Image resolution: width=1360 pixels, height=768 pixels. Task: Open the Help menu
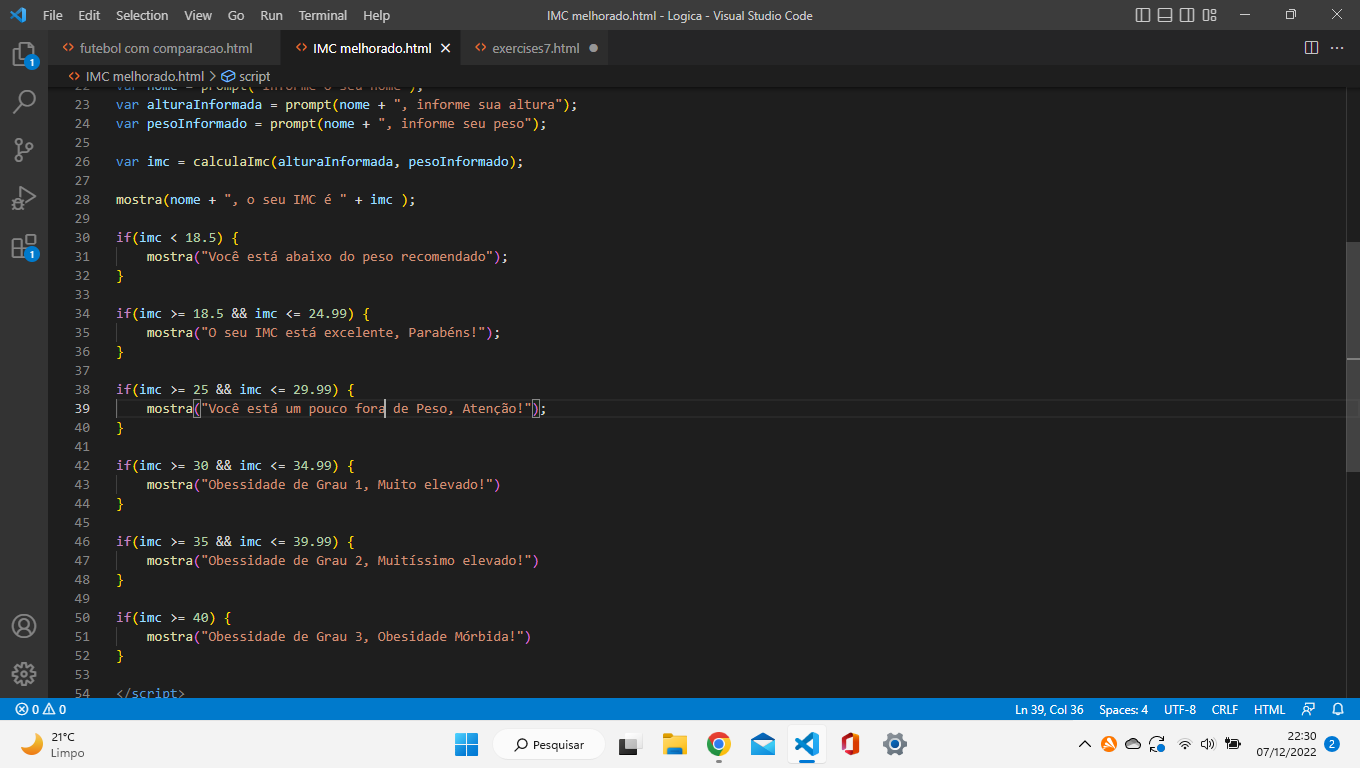[x=377, y=15]
